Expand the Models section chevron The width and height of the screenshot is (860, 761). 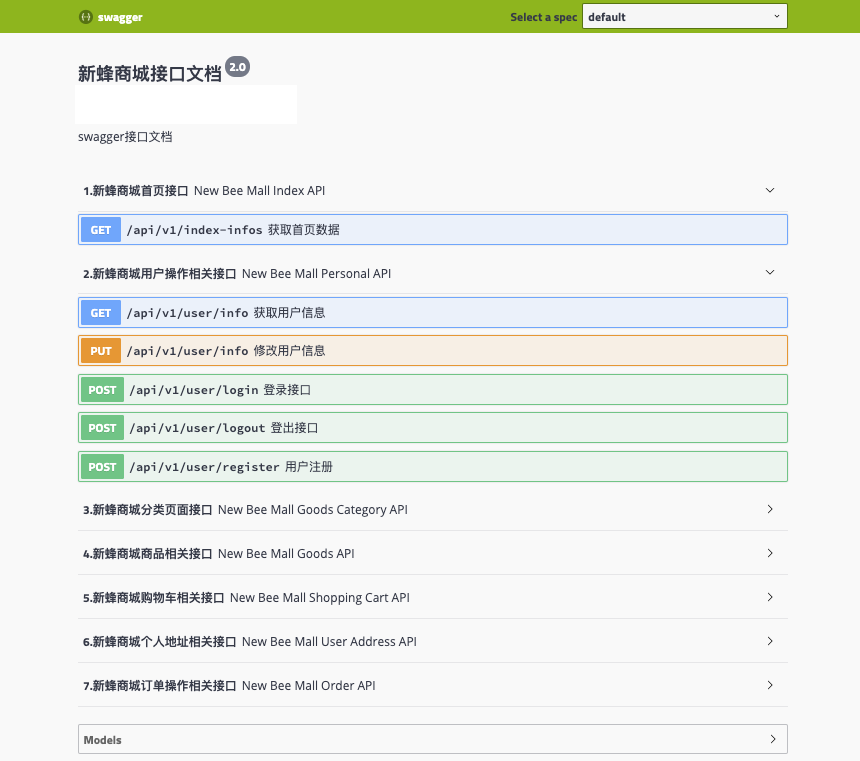pos(773,739)
